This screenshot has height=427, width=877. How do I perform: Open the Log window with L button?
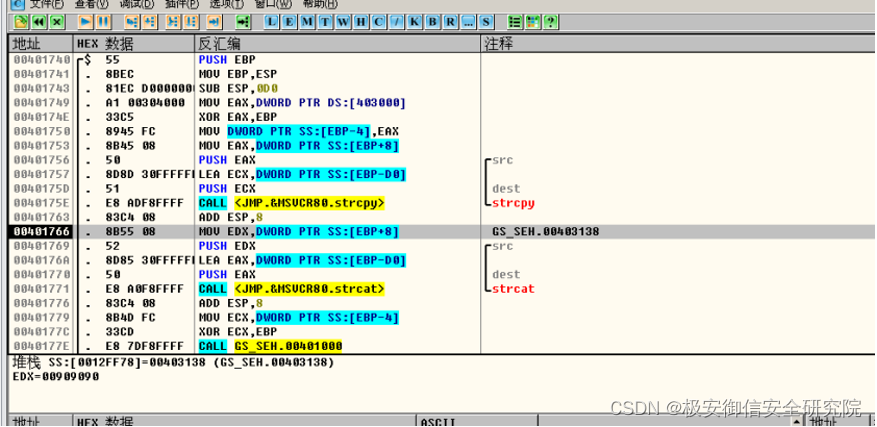(x=271, y=22)
